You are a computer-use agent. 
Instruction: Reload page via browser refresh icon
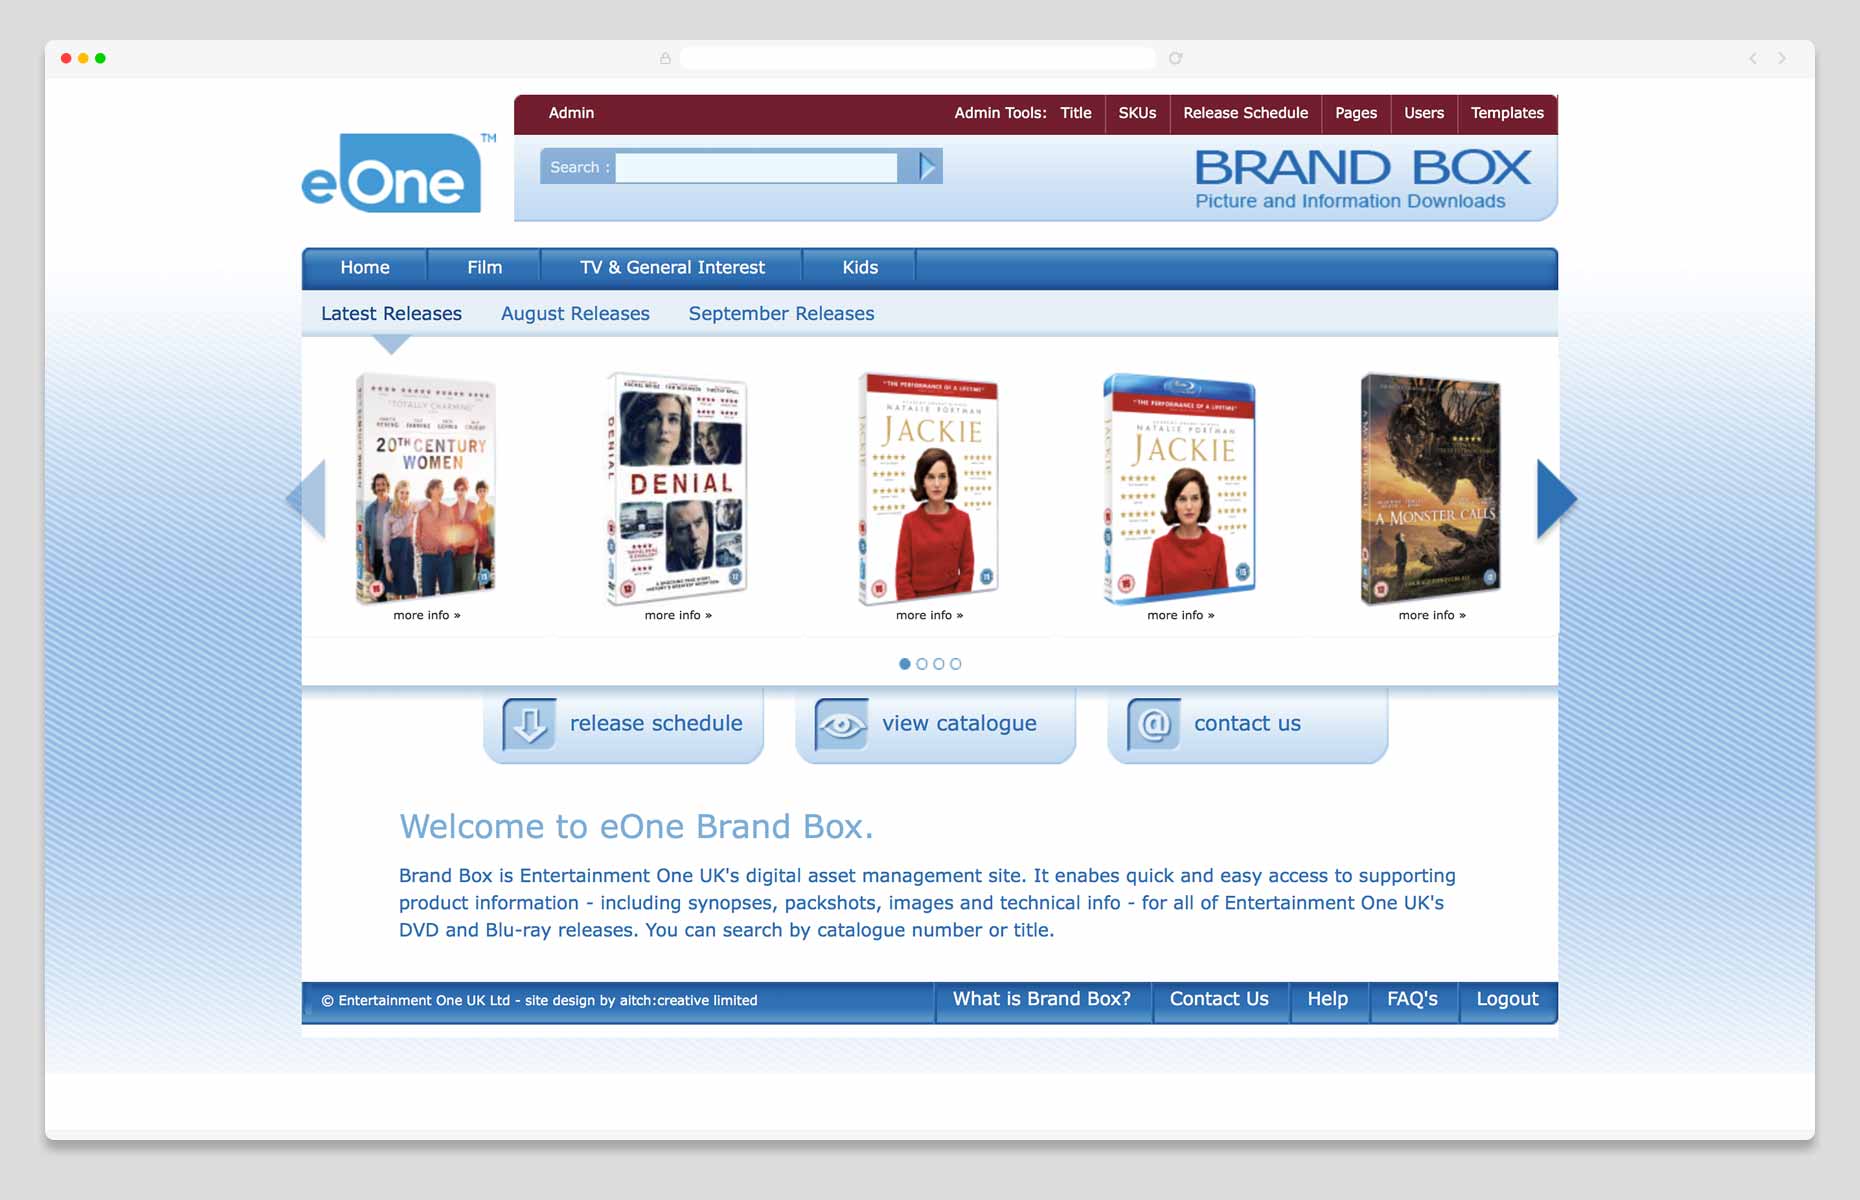point(1176,58)
